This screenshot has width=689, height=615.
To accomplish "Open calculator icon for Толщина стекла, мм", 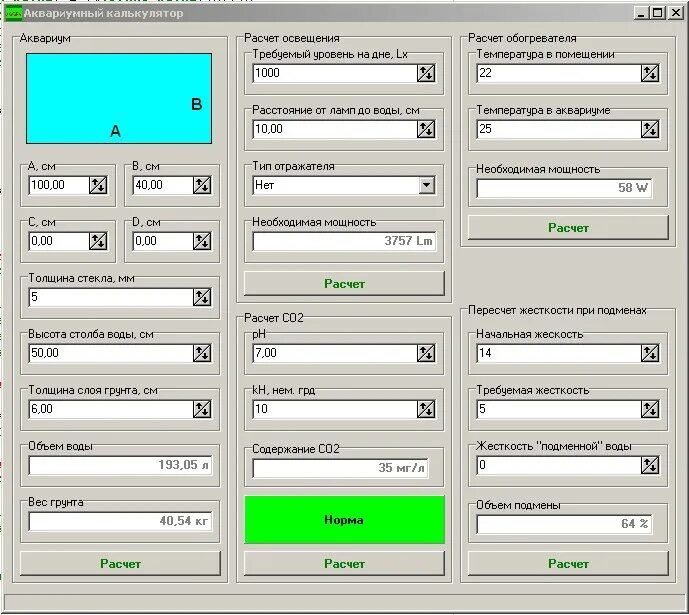I will 202,297.
